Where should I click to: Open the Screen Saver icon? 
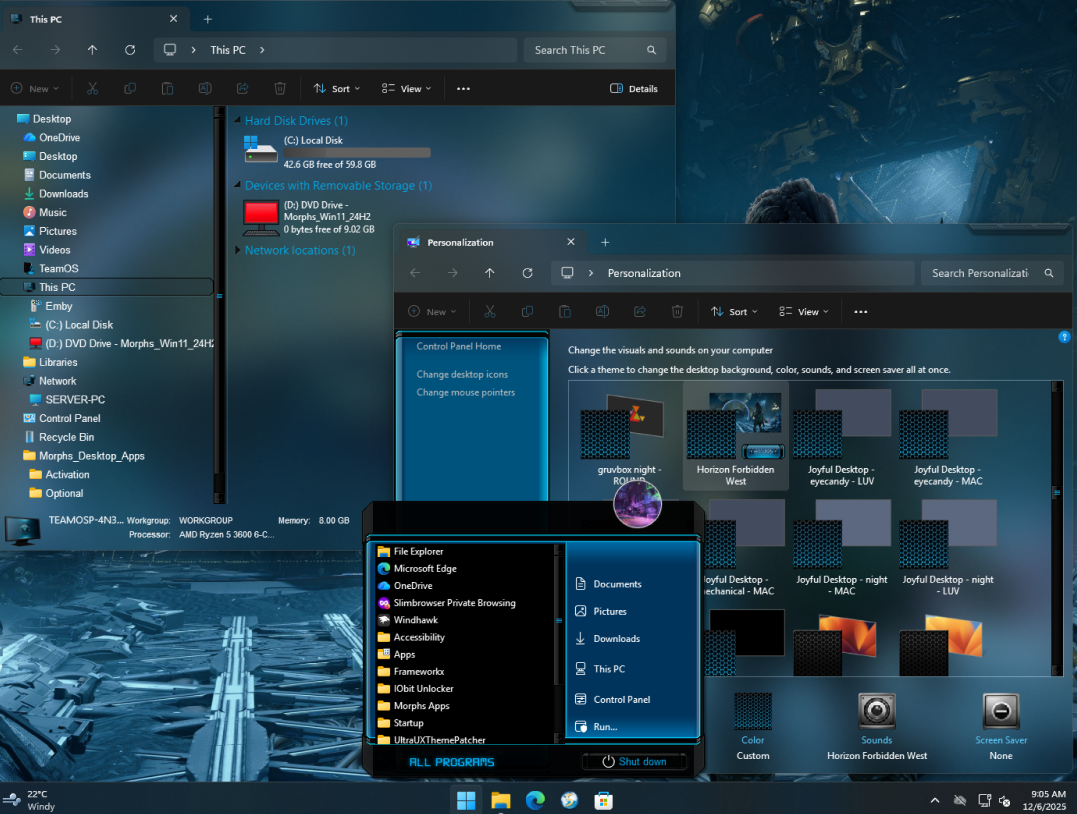point(1001,711)
